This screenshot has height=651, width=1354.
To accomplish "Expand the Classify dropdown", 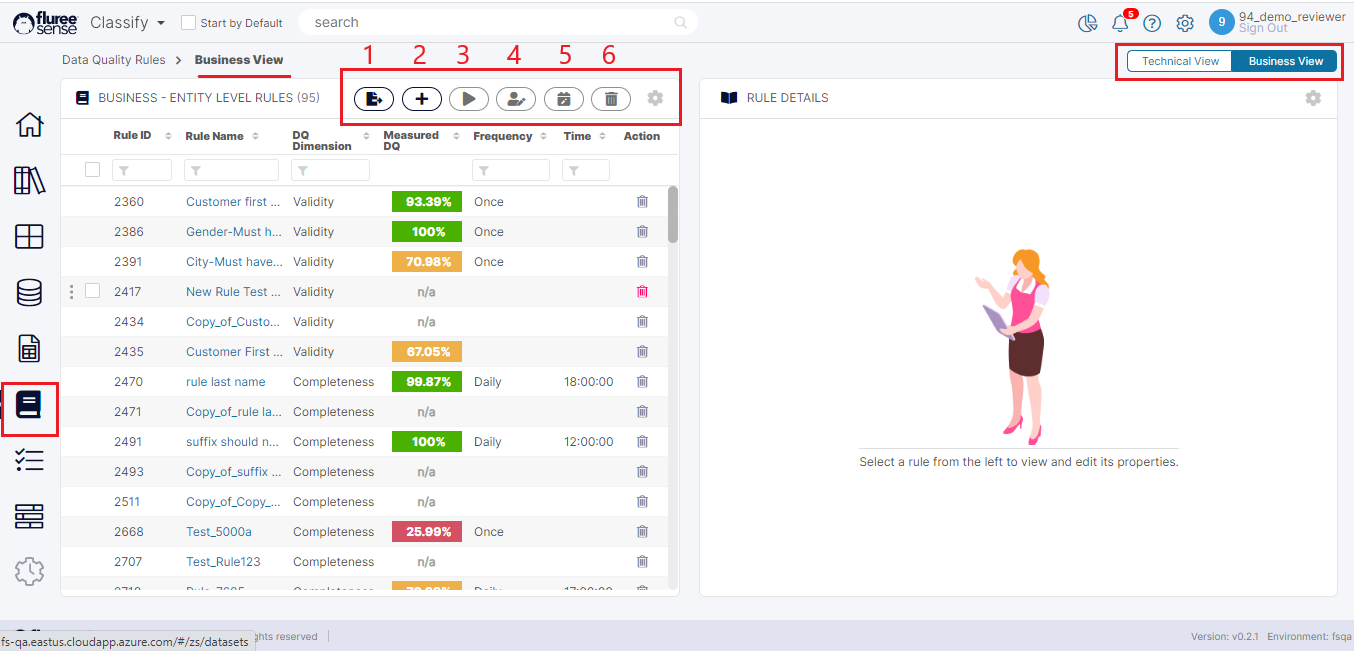I will (x=127, y=22).
